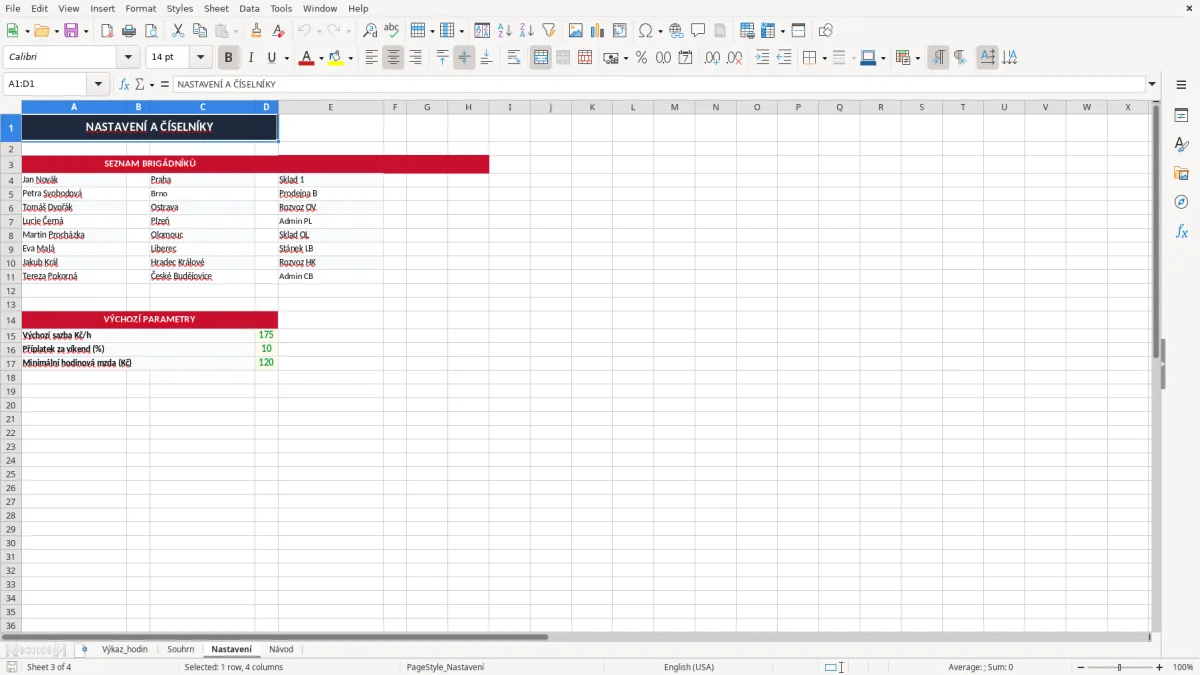Open the font size dropdown arrow

pyautogui.click(x=201, y=57)
